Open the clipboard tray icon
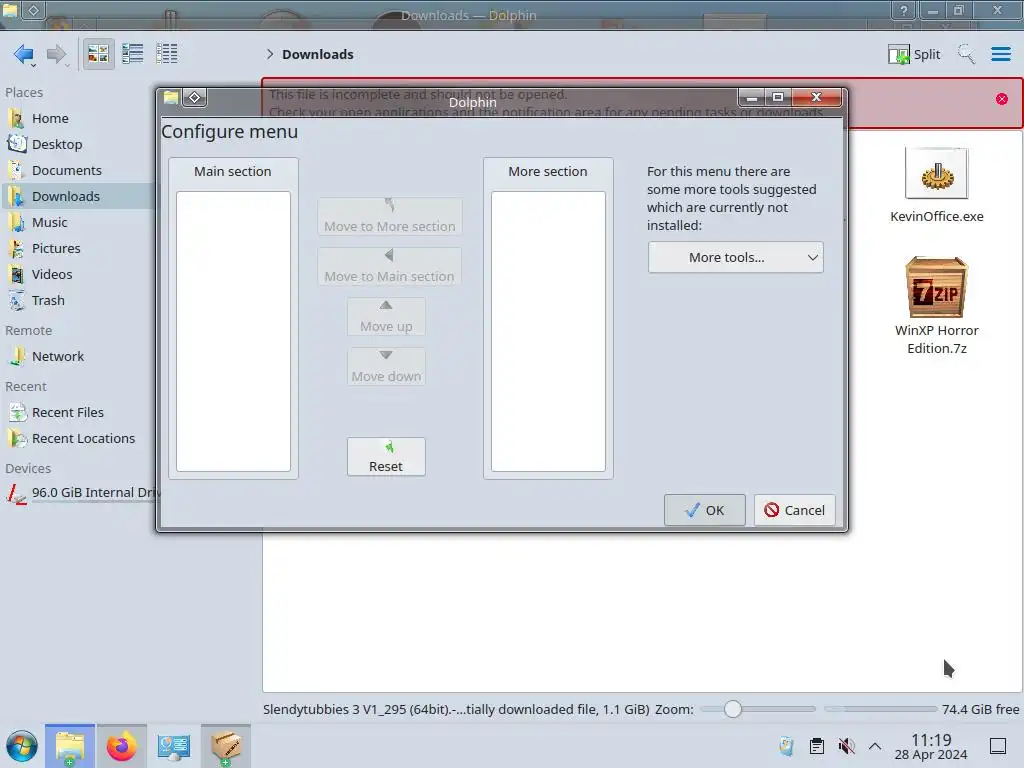 tap(816, 746)
